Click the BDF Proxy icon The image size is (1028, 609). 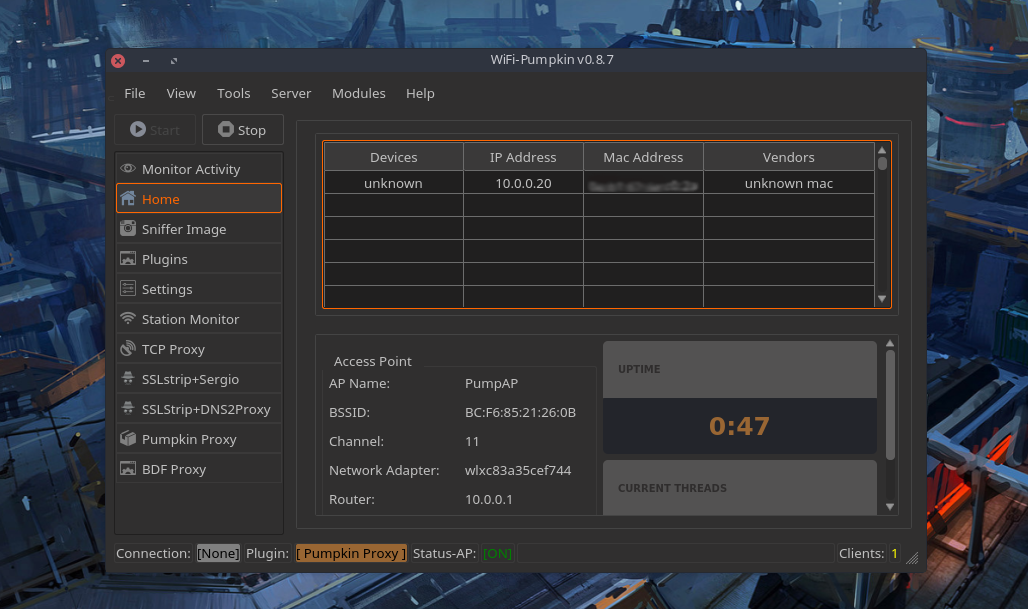[x=128, y=469]
